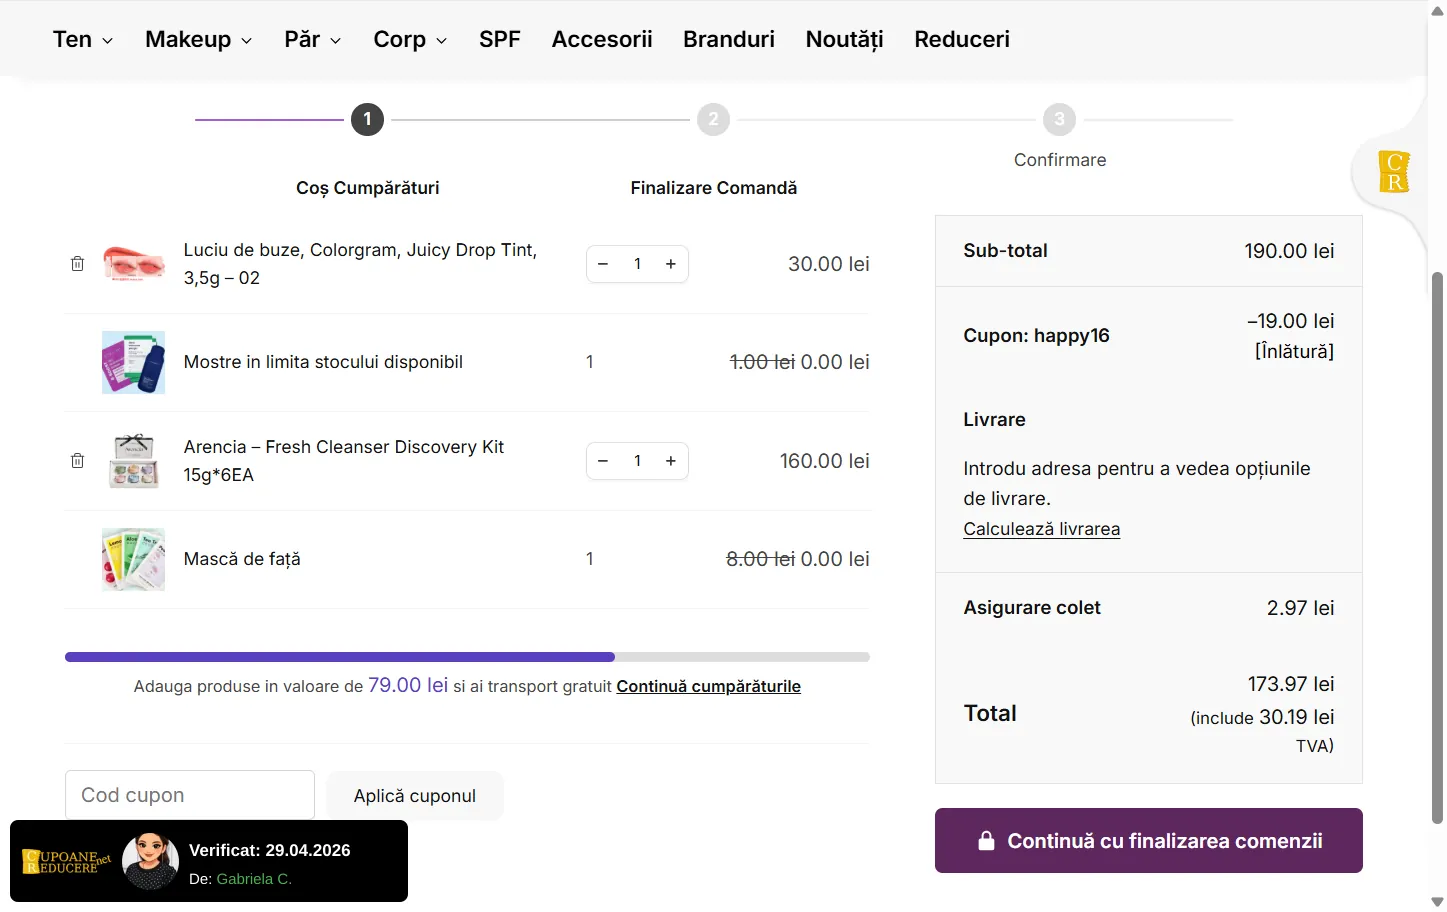Expand the Corp category dropdown

click(410, 39)
